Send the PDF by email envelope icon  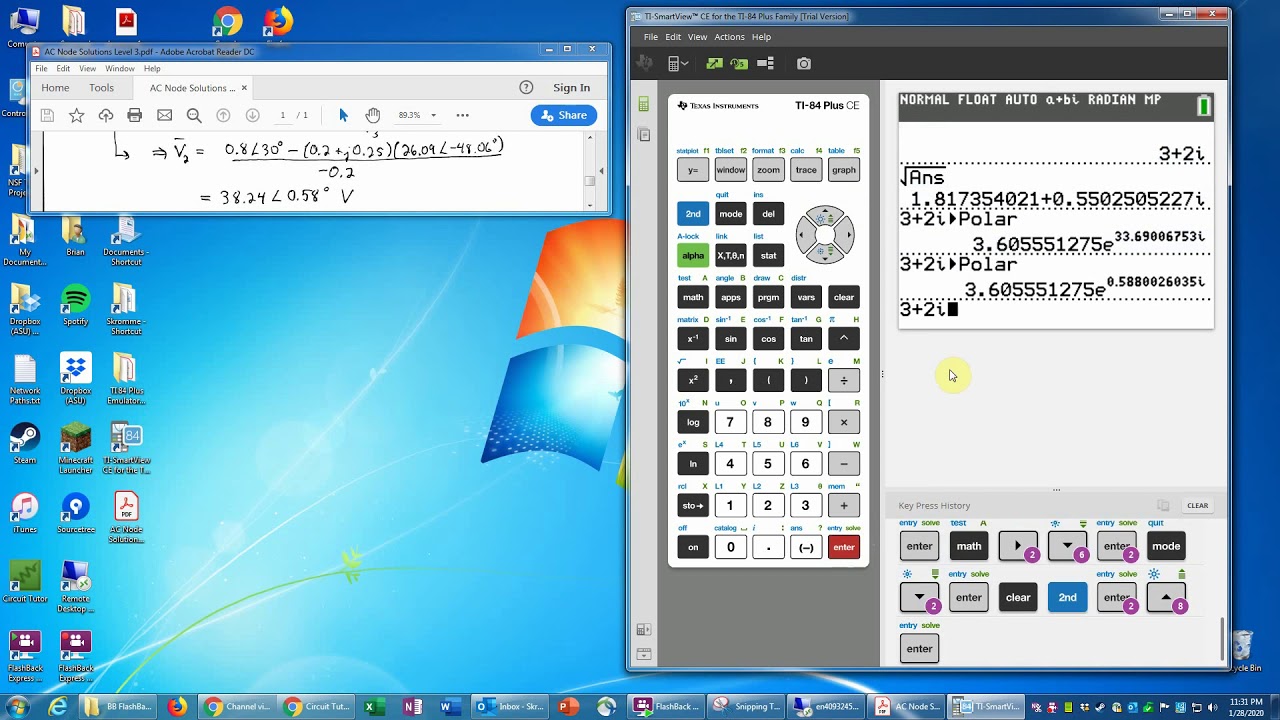pos(164,115)
